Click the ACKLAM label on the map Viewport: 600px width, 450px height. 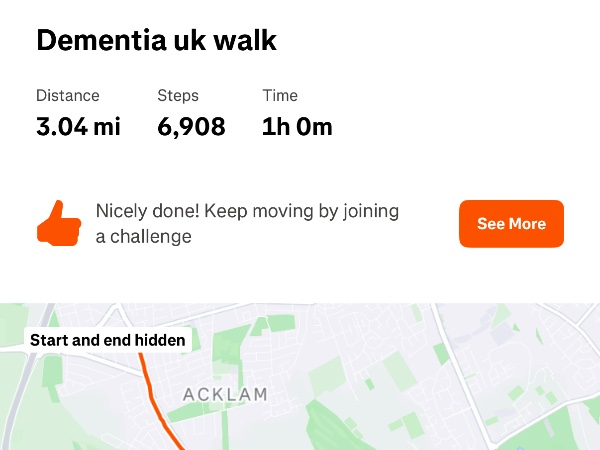point(225,395)
